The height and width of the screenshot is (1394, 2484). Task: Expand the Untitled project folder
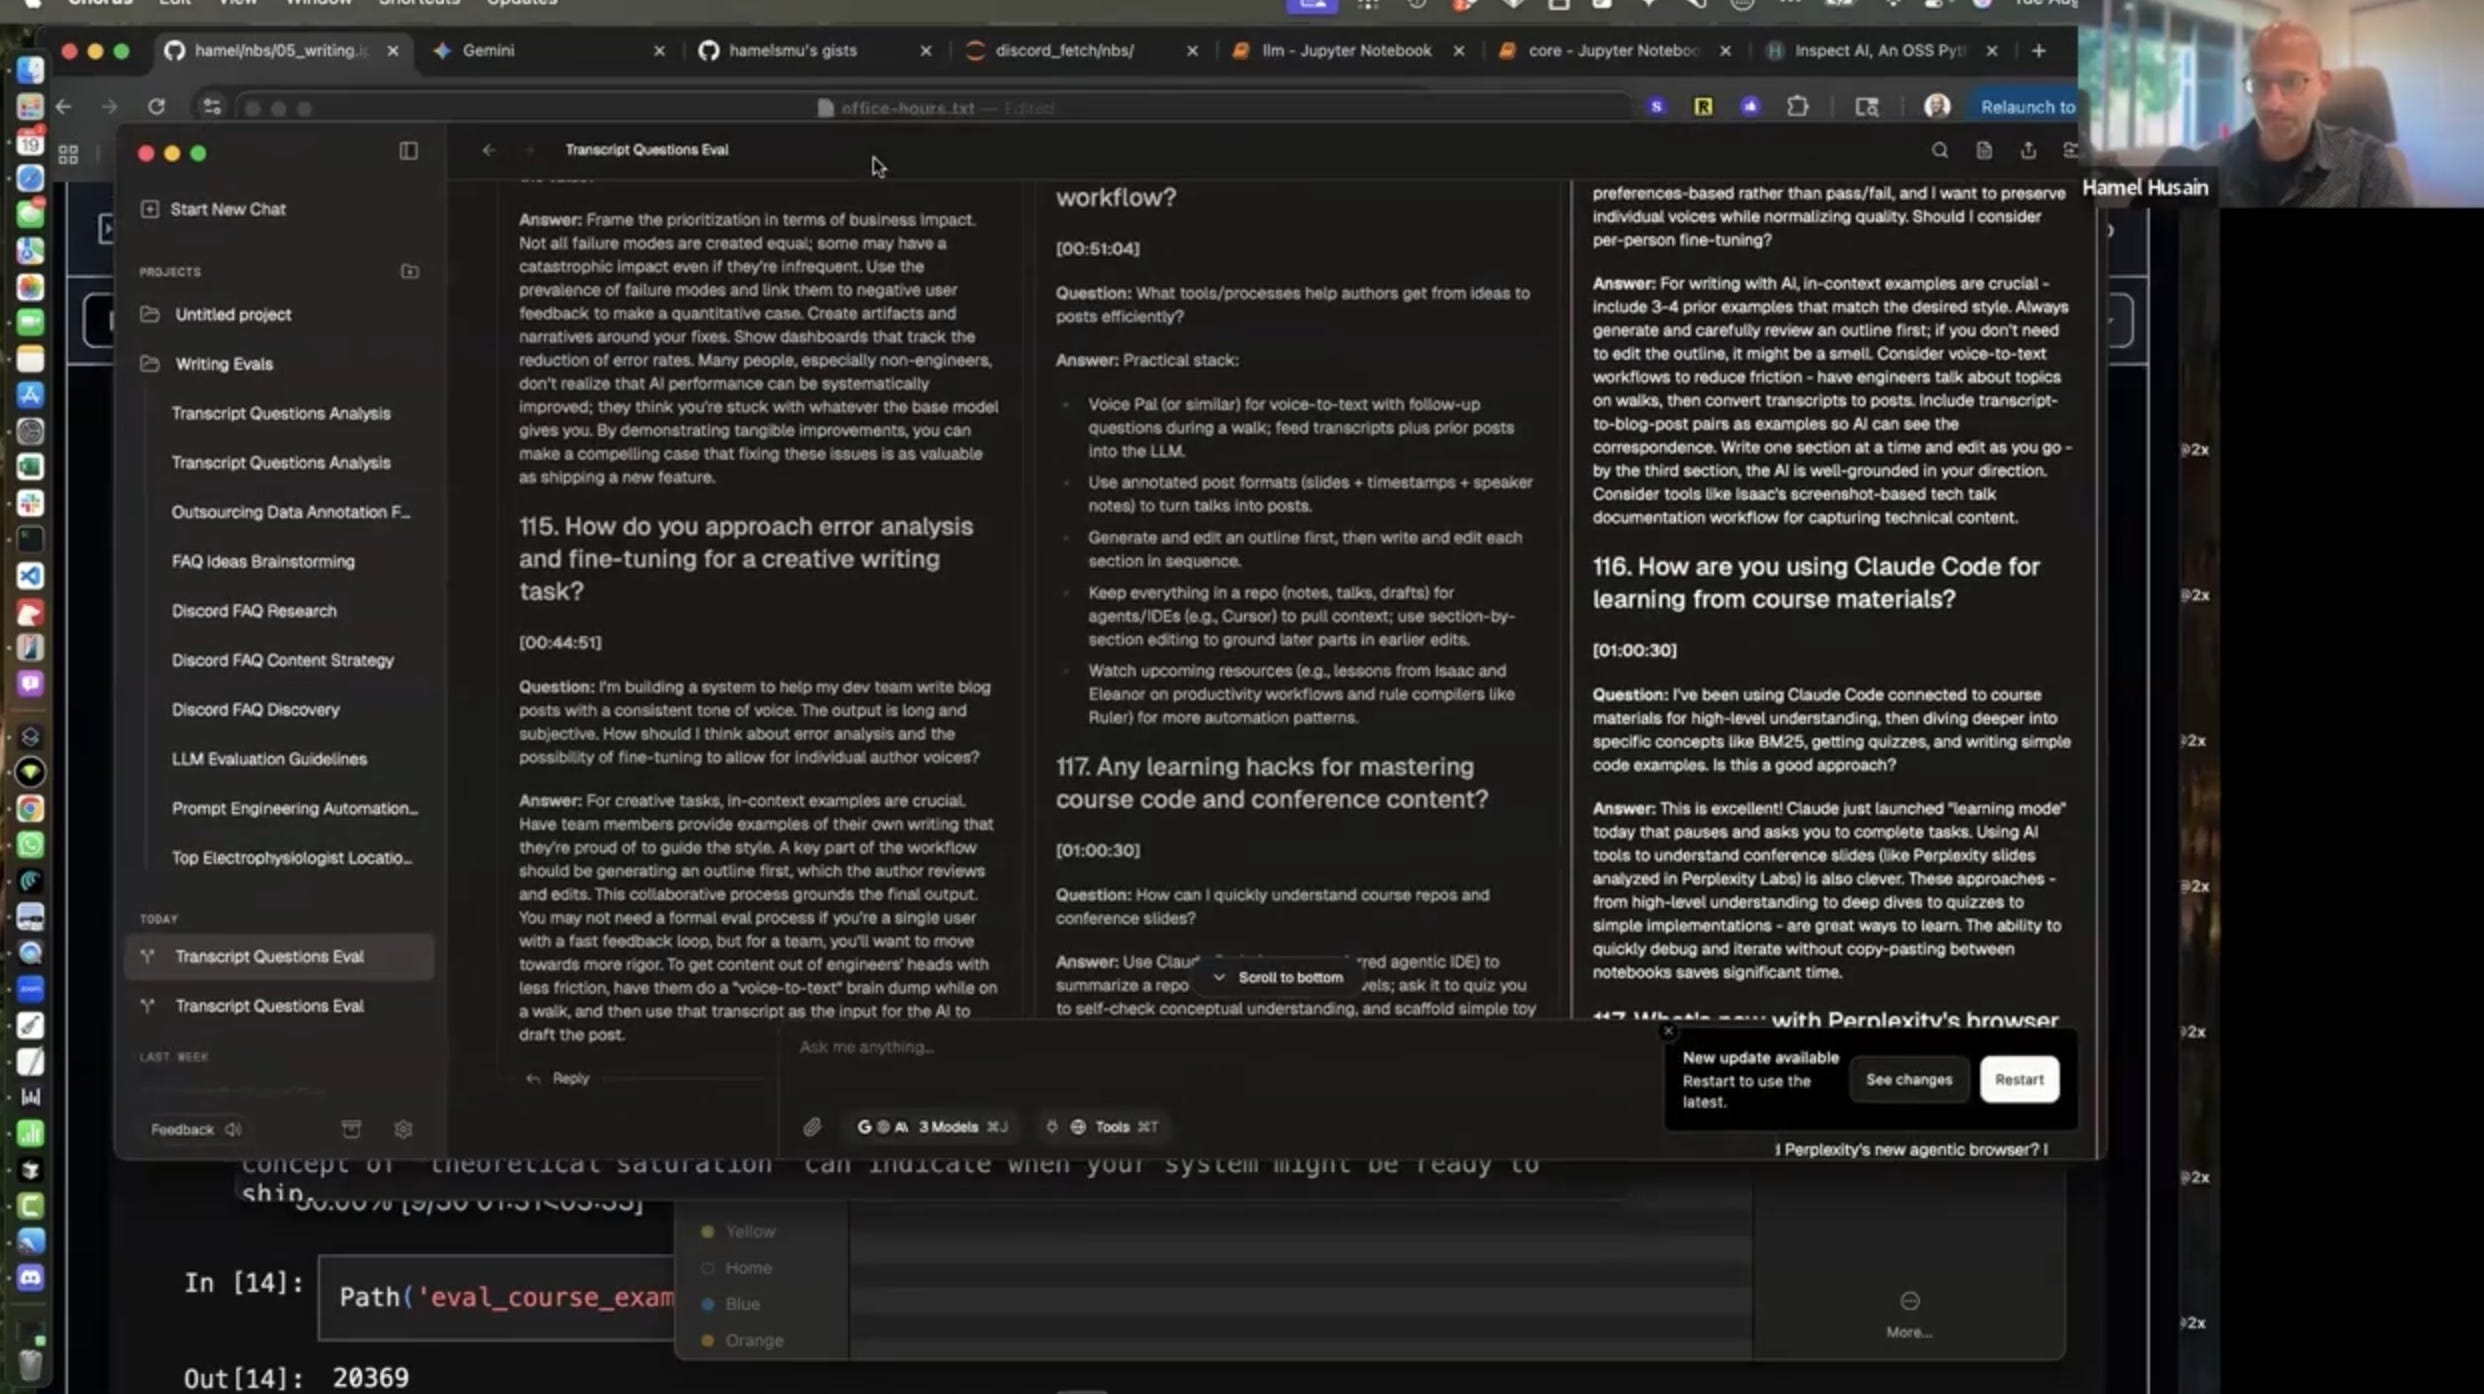tap(232, 314)
